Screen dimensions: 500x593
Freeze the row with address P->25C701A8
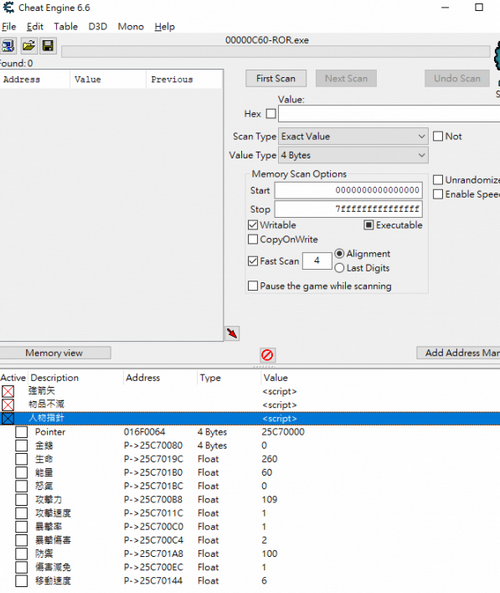tap(22, 554)
